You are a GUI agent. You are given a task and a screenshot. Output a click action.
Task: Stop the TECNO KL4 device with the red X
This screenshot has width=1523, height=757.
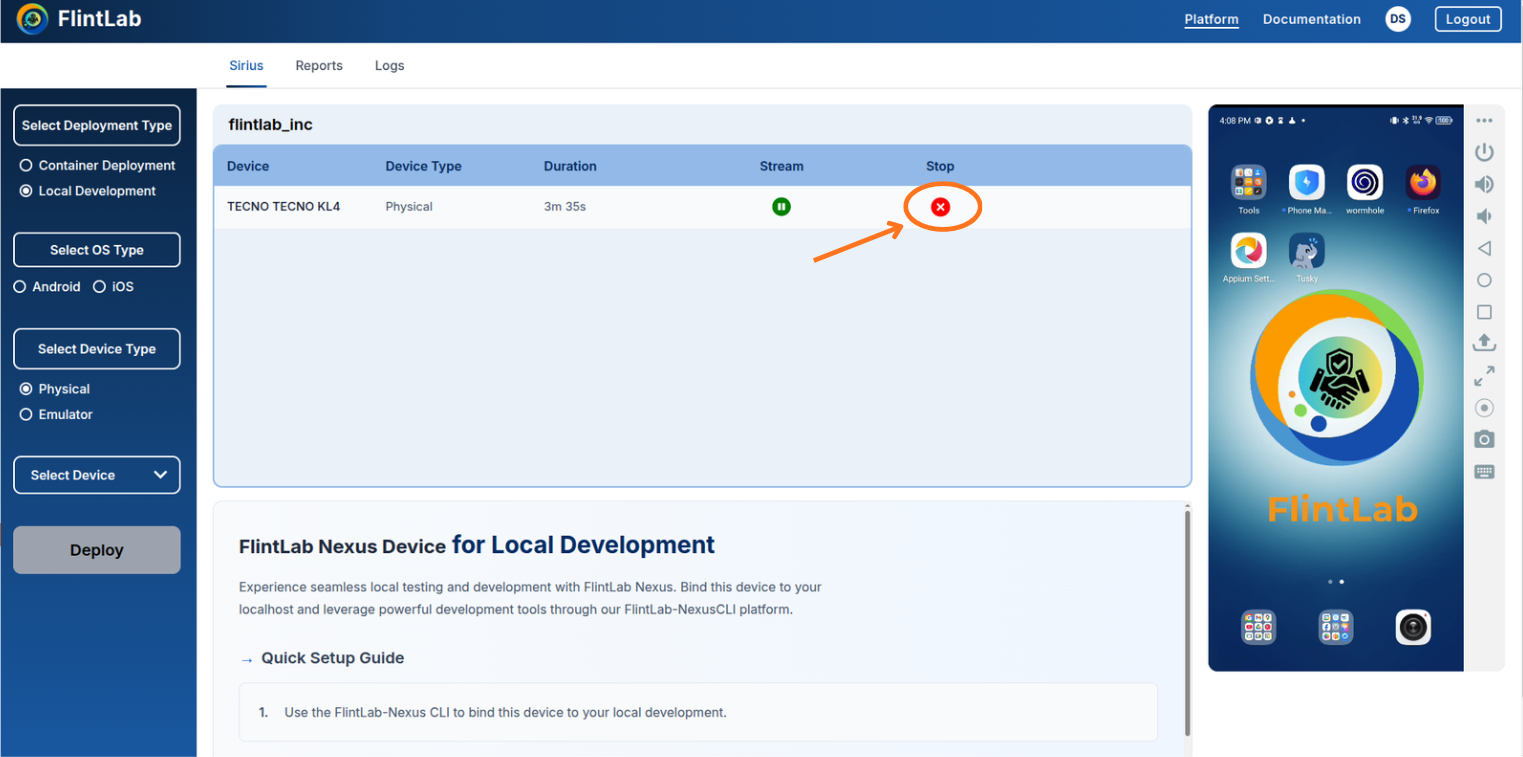click(940, 207)
